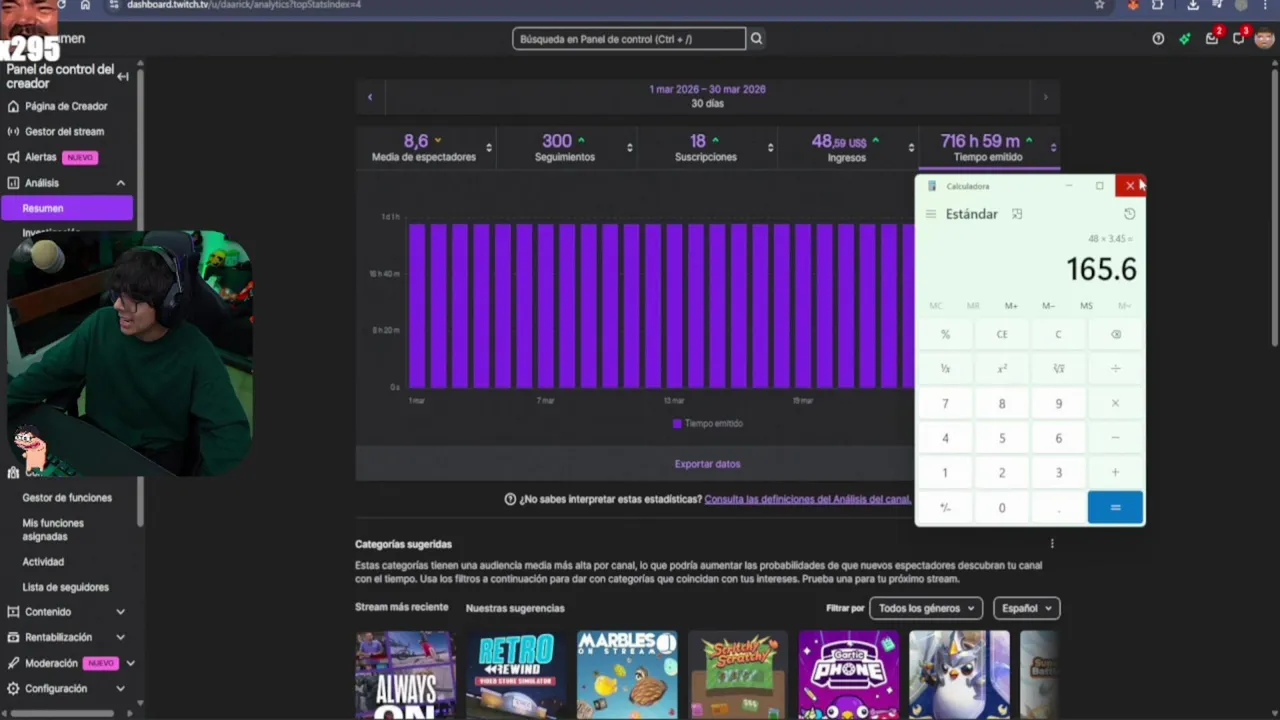This screenshot has width=1280, height=720.
Task: Click the number 7 key
Action: click(945, 404)
